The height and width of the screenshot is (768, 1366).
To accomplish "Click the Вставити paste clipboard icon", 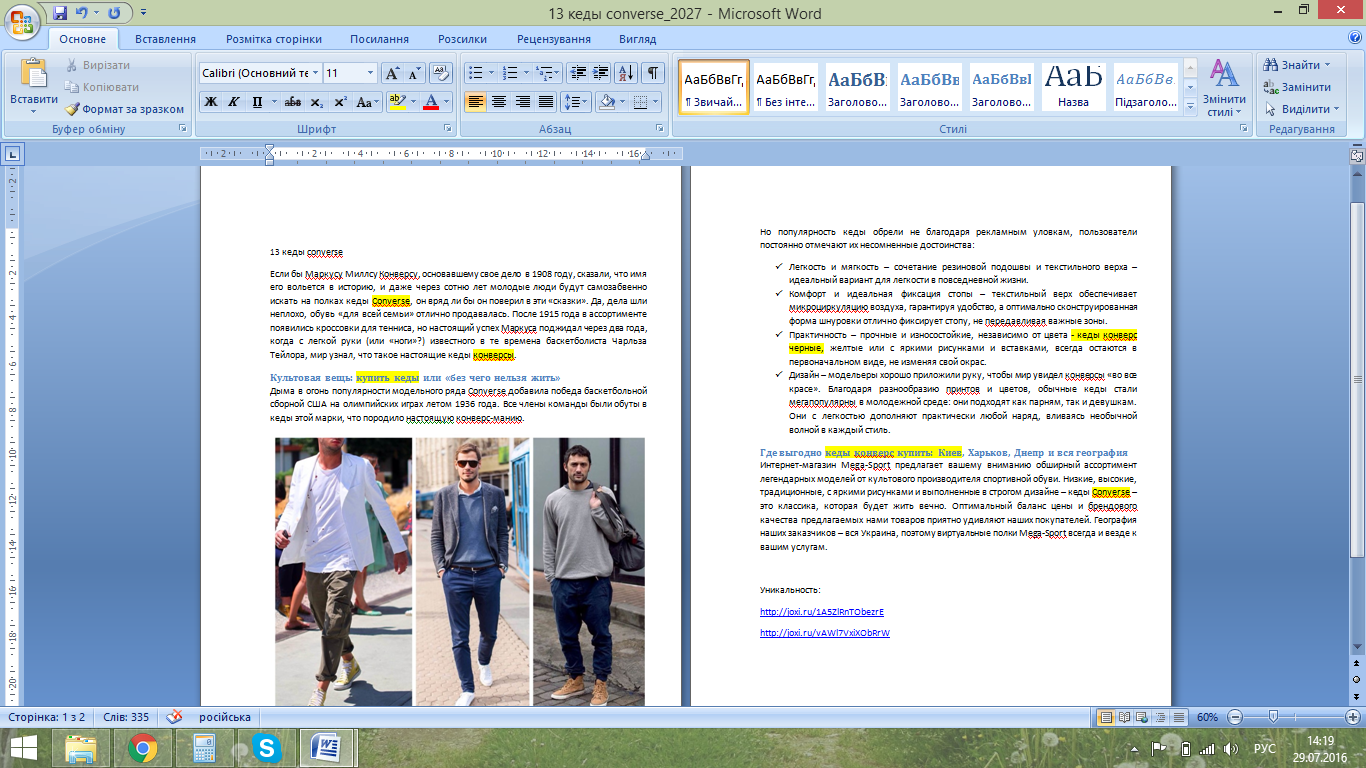I will click(x=34, y=74).
